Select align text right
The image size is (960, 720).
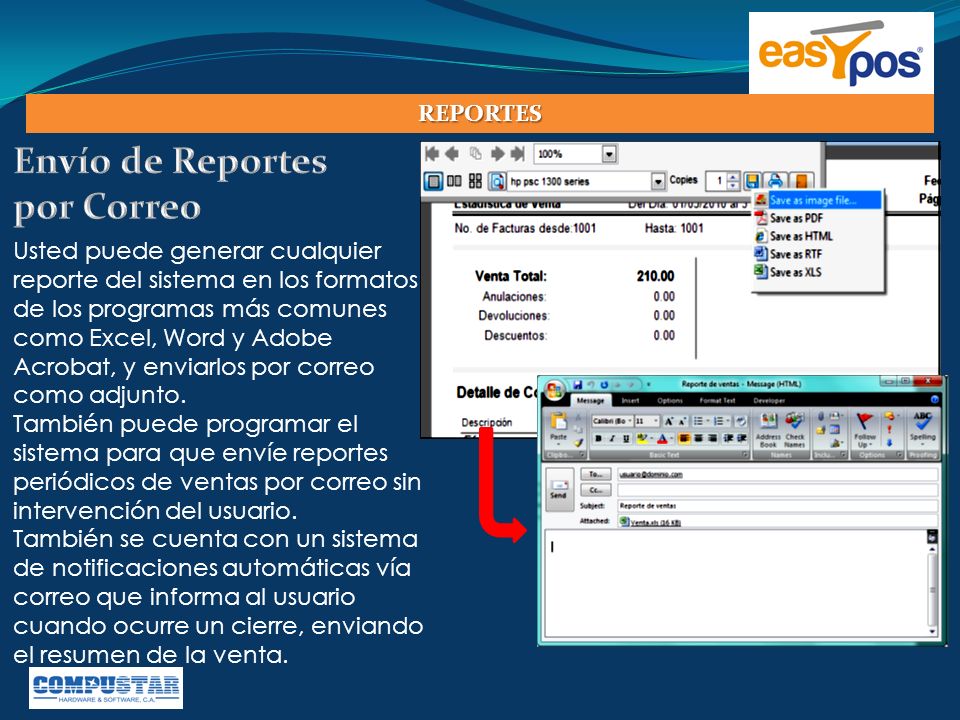(x=713, y=439)
